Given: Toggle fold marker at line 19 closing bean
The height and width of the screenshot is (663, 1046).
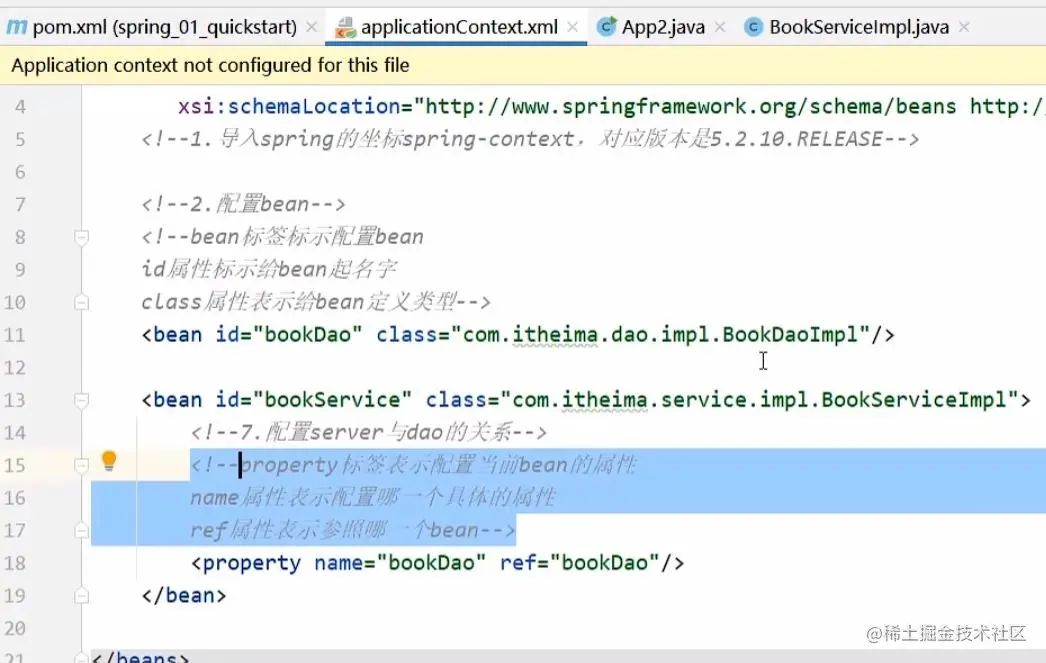Looking at the screenshot, I should point(81,595).
